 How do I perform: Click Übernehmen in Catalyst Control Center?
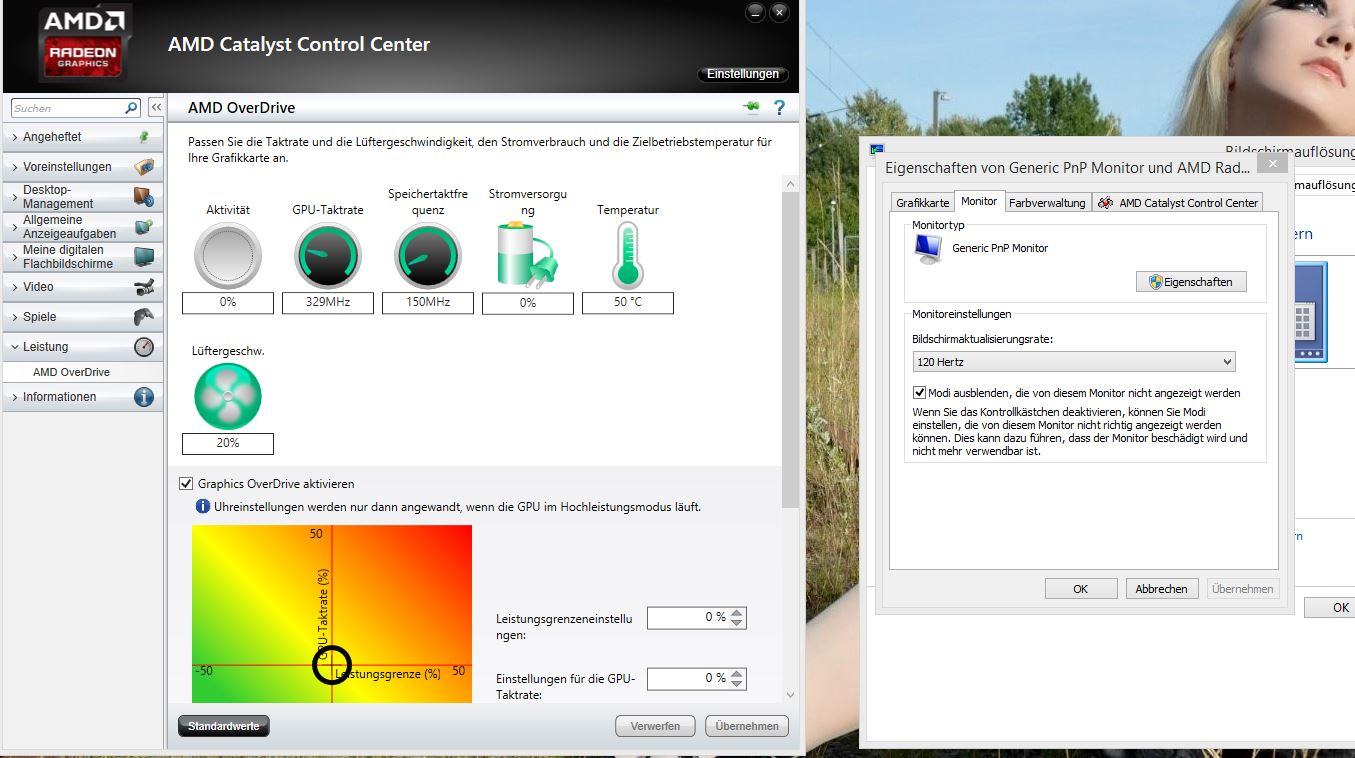tap(747, 726)
